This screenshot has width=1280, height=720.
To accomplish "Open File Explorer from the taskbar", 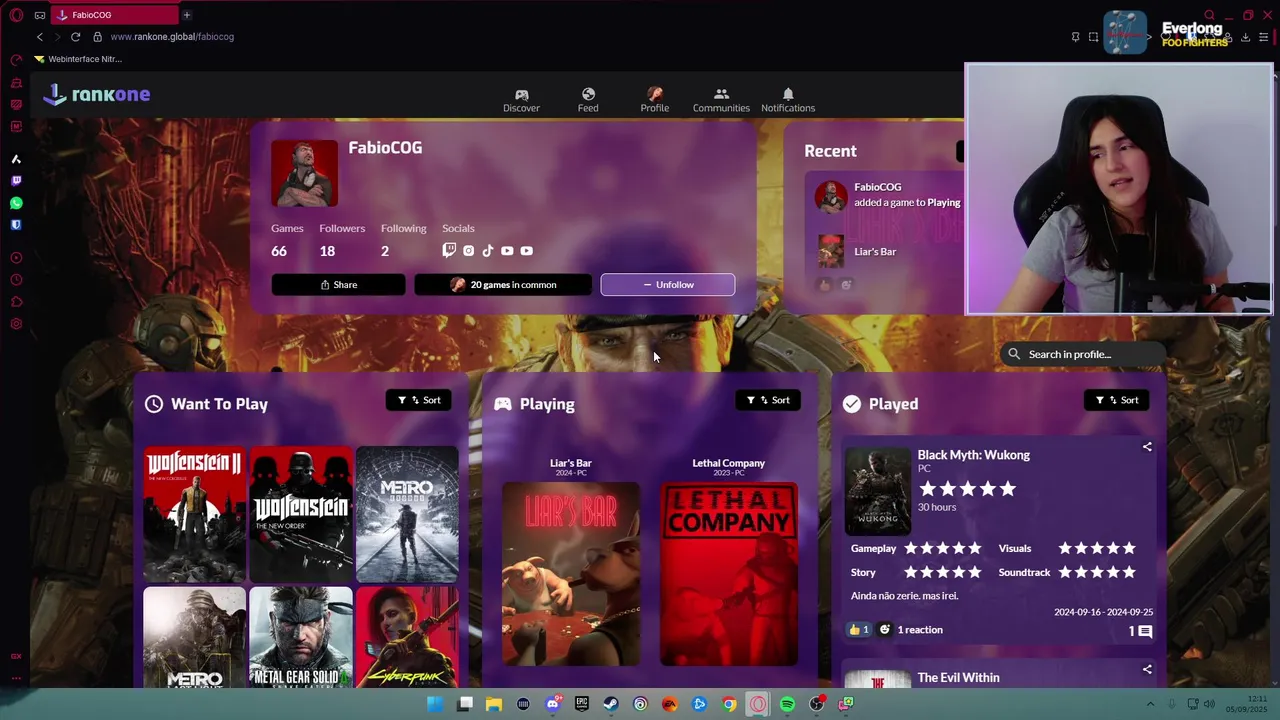I will (x=494, y=704).
